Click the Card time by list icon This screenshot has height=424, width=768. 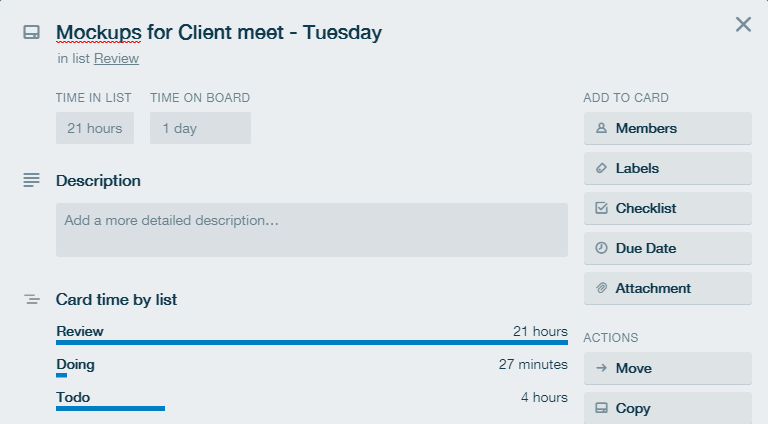click(x=32, y=299)
